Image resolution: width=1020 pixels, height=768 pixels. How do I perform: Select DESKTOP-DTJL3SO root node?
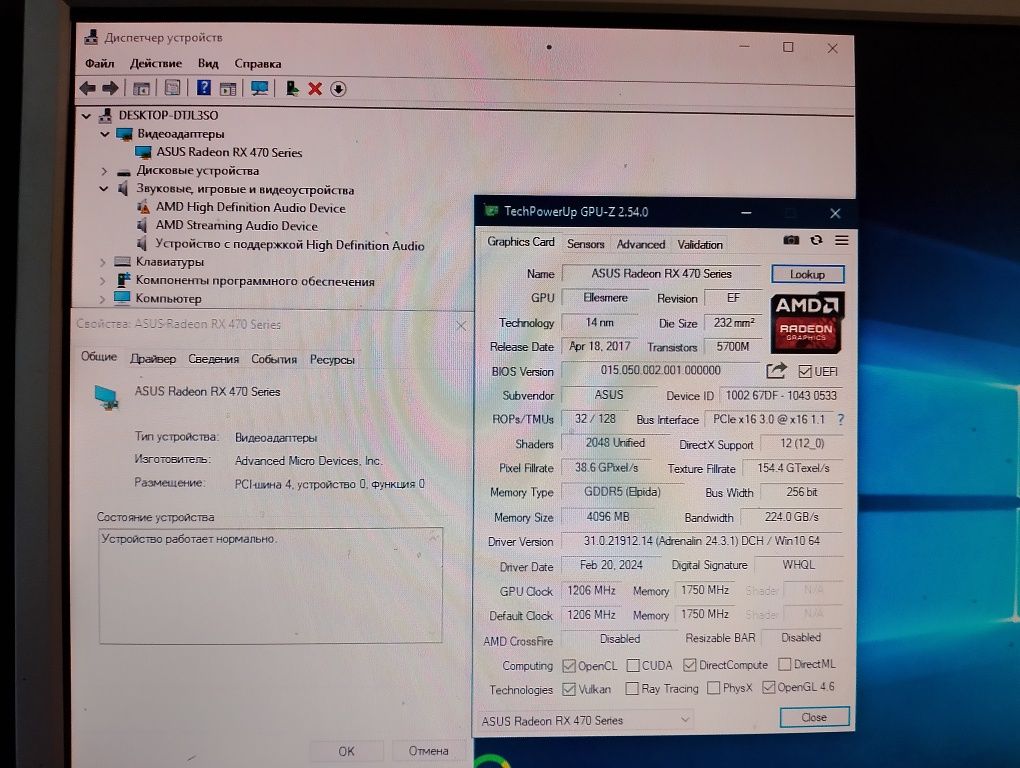point(168,115)
